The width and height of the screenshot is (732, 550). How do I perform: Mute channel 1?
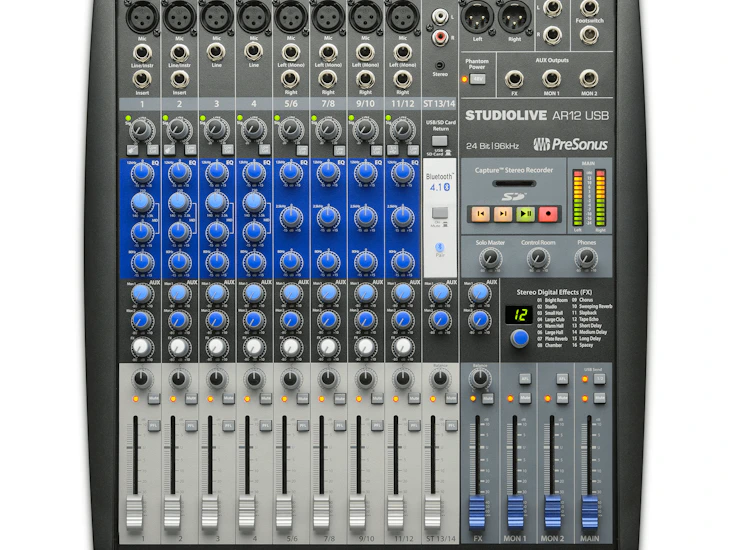(x=154, y=399)
